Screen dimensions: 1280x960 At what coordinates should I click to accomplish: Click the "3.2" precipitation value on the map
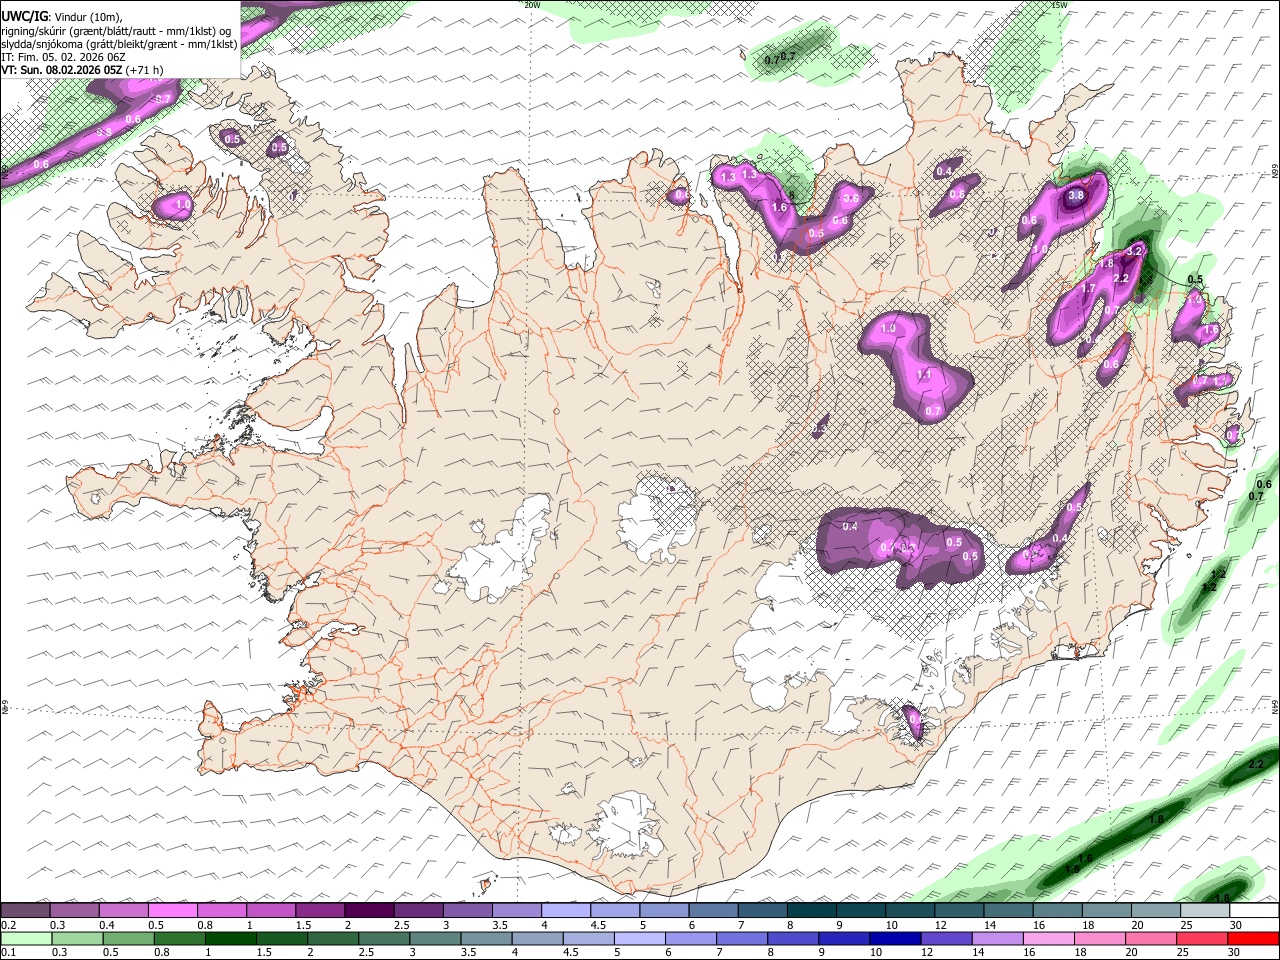click(x=1134, y=250)
